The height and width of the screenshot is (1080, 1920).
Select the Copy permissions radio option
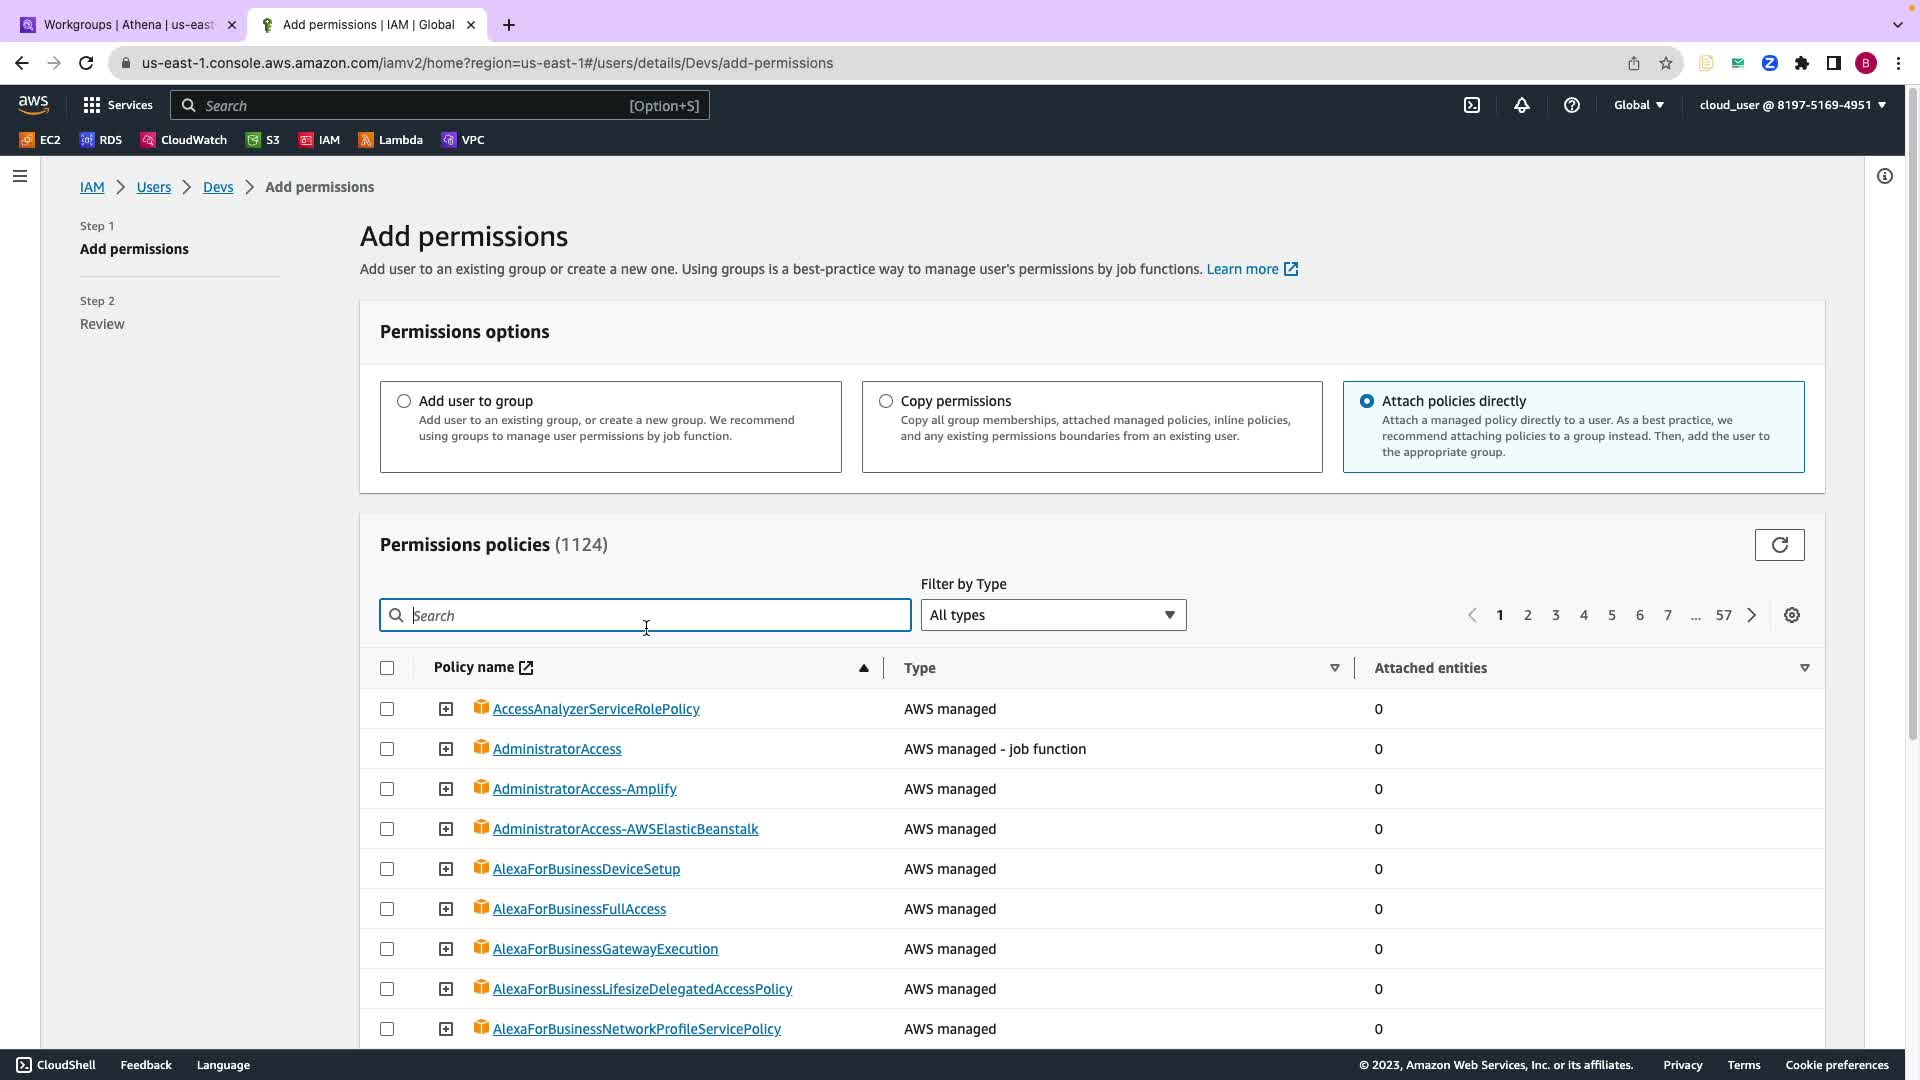886,401
